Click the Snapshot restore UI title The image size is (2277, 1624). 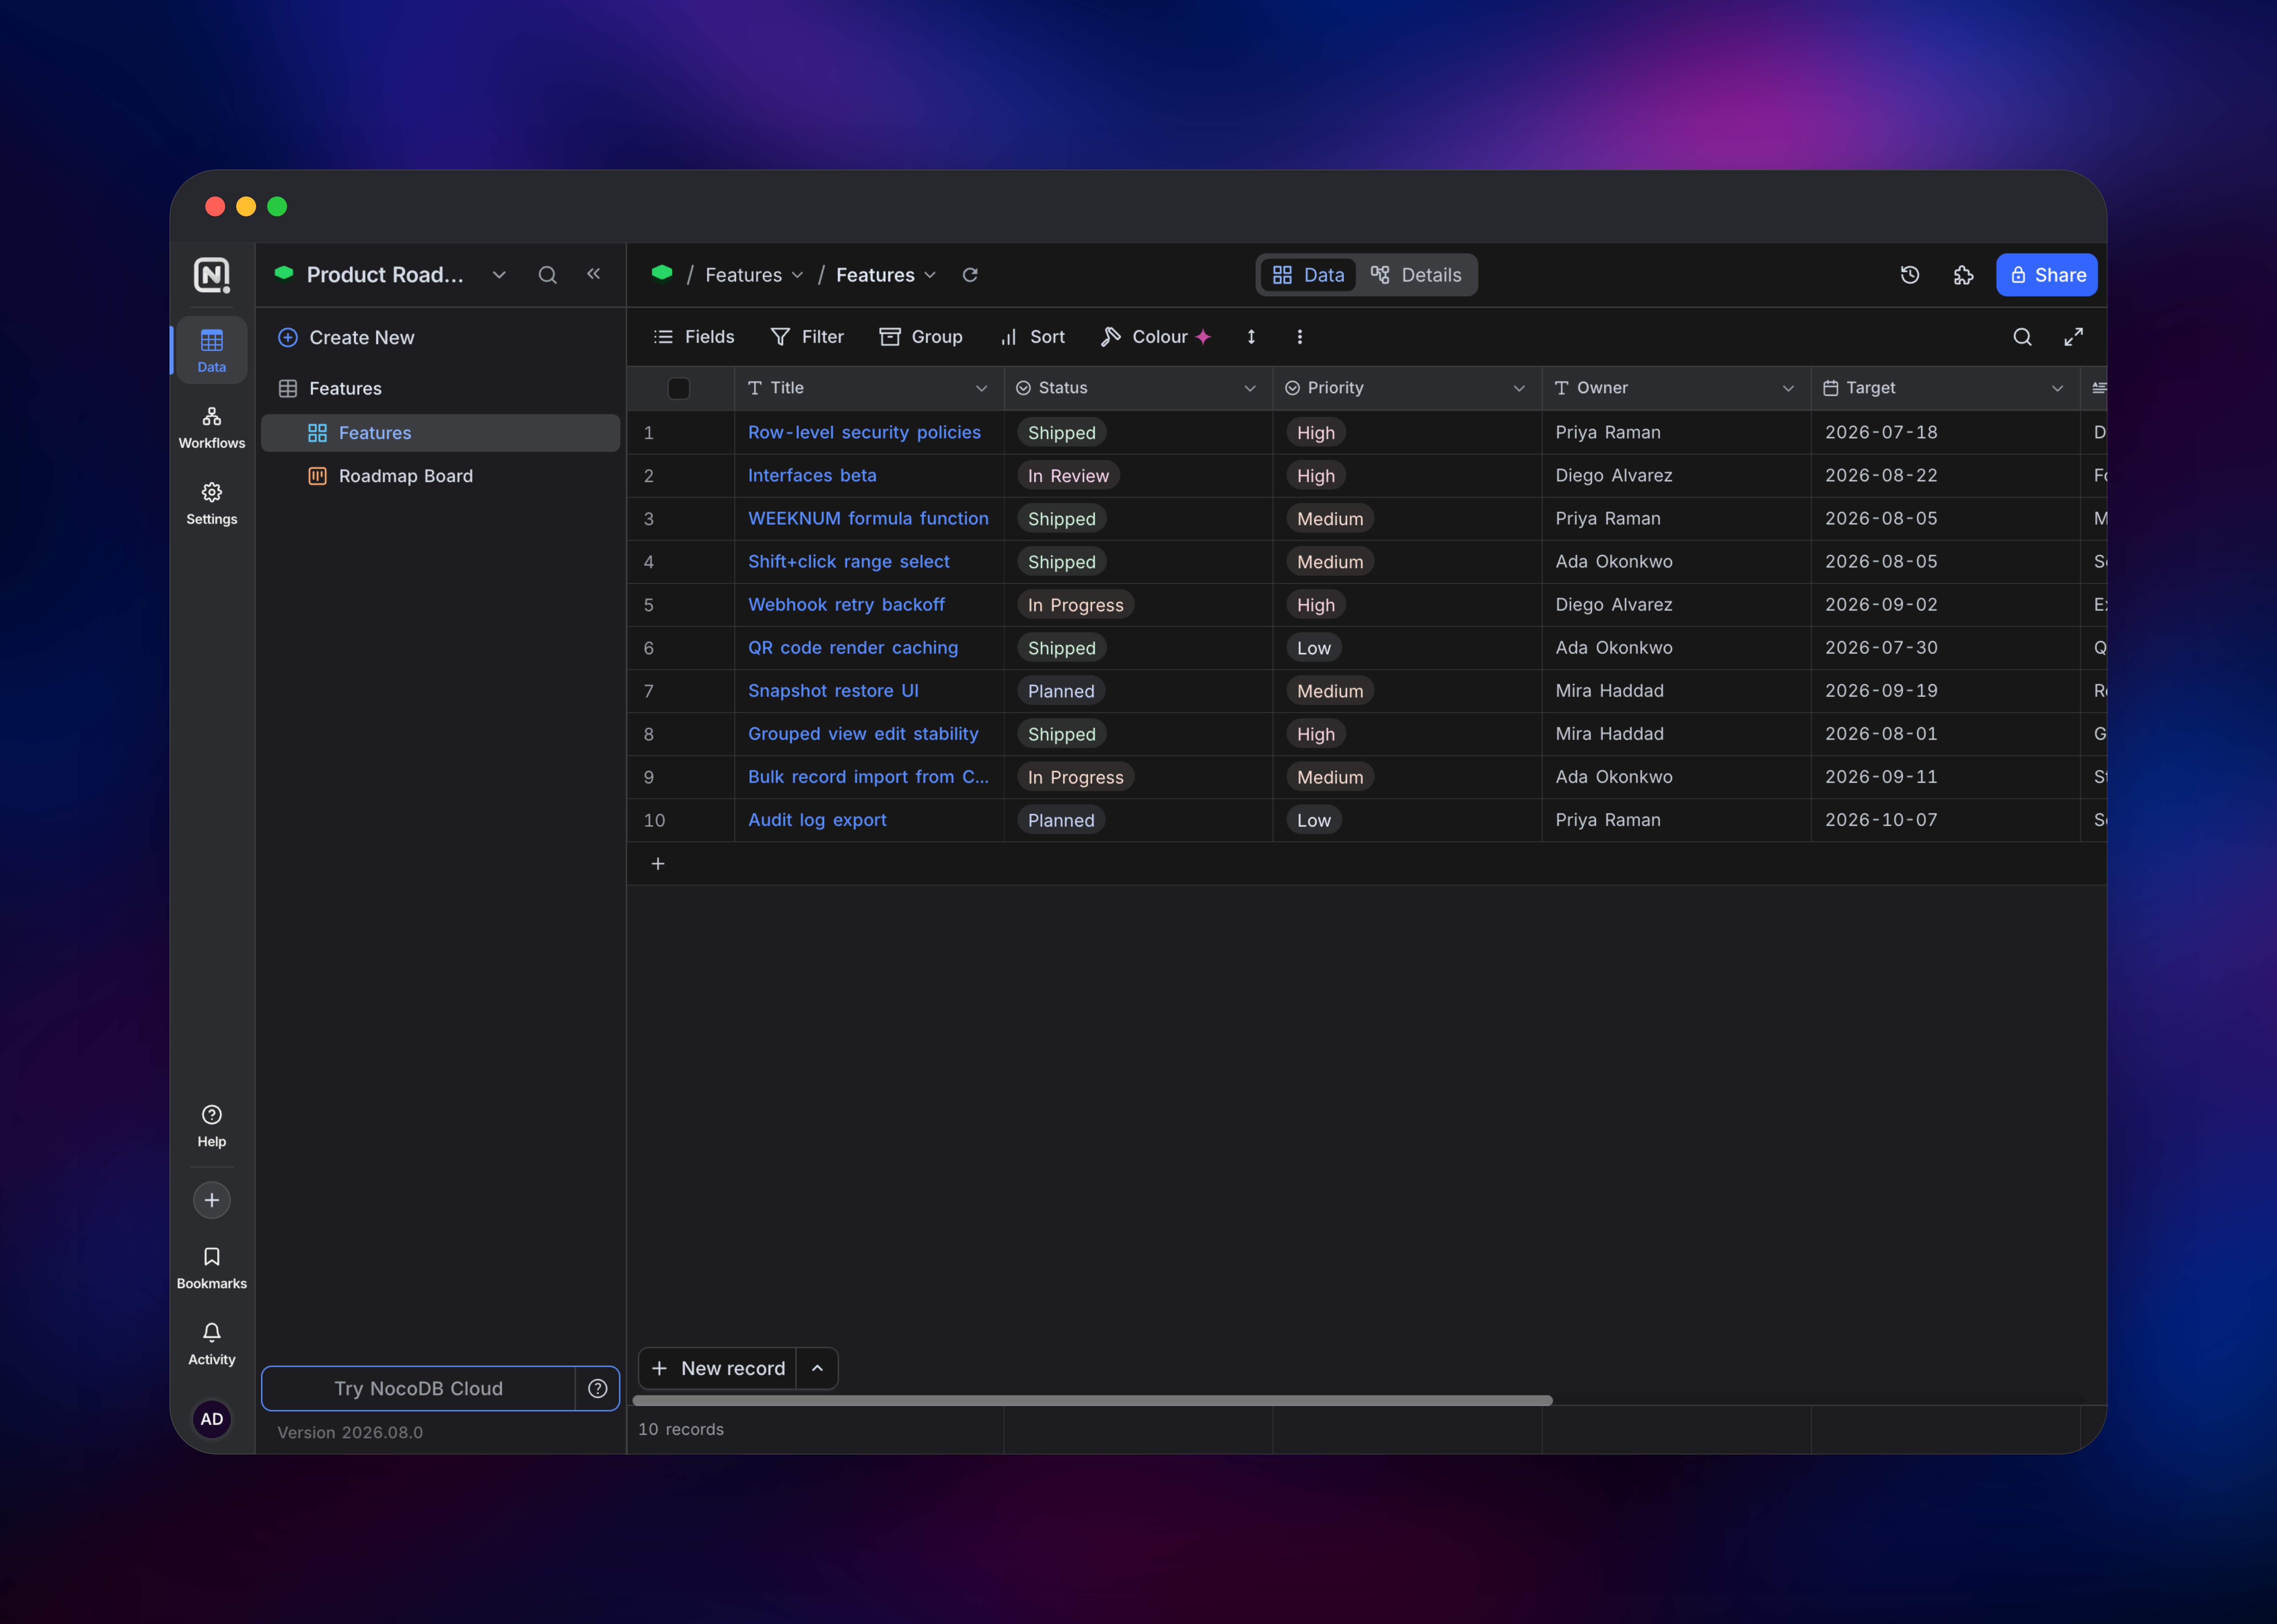(833, 691)
